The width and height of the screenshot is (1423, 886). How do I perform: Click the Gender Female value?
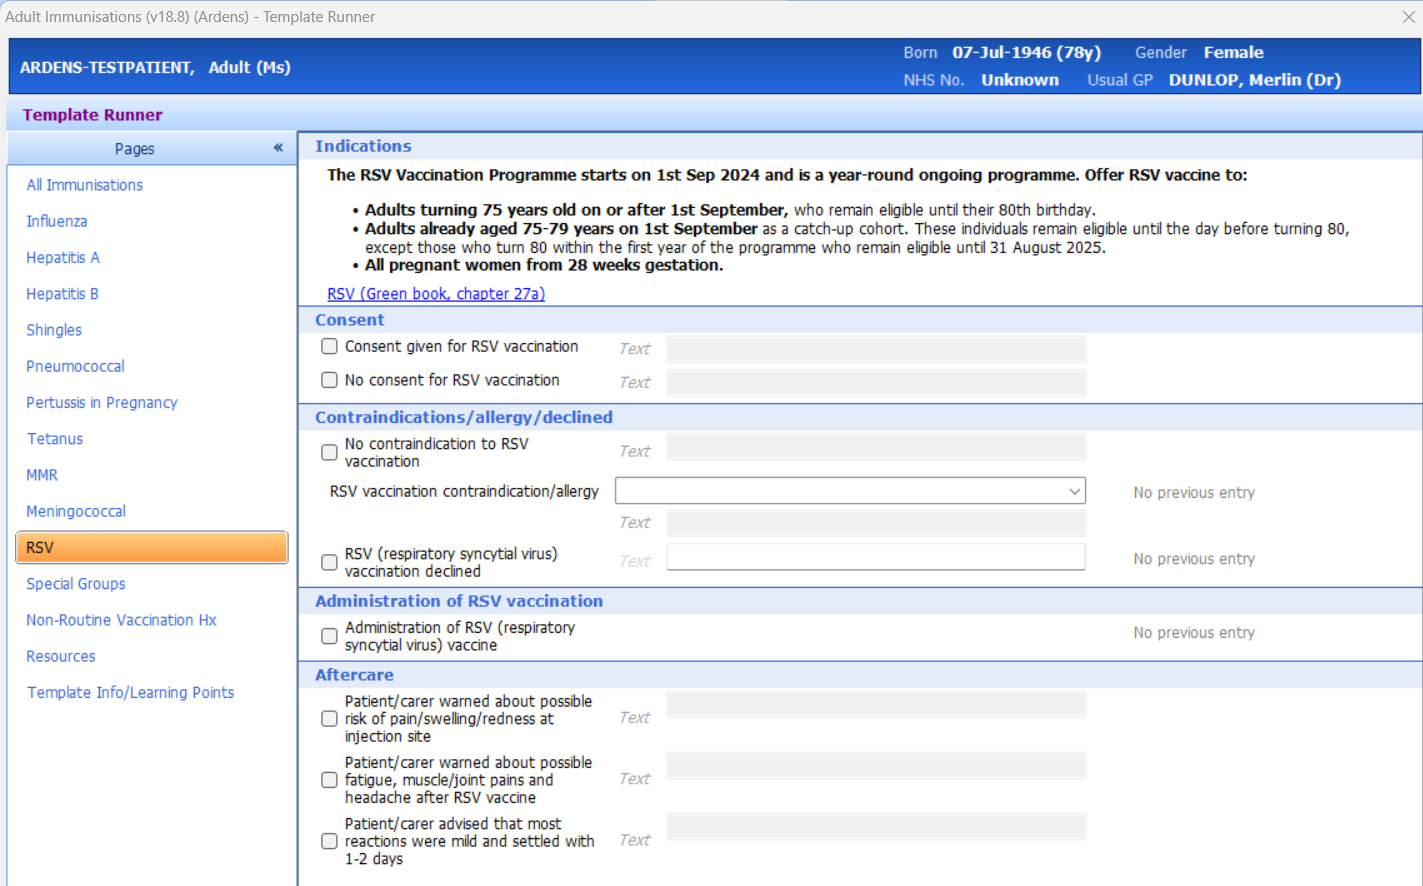tap(1233, 53)
